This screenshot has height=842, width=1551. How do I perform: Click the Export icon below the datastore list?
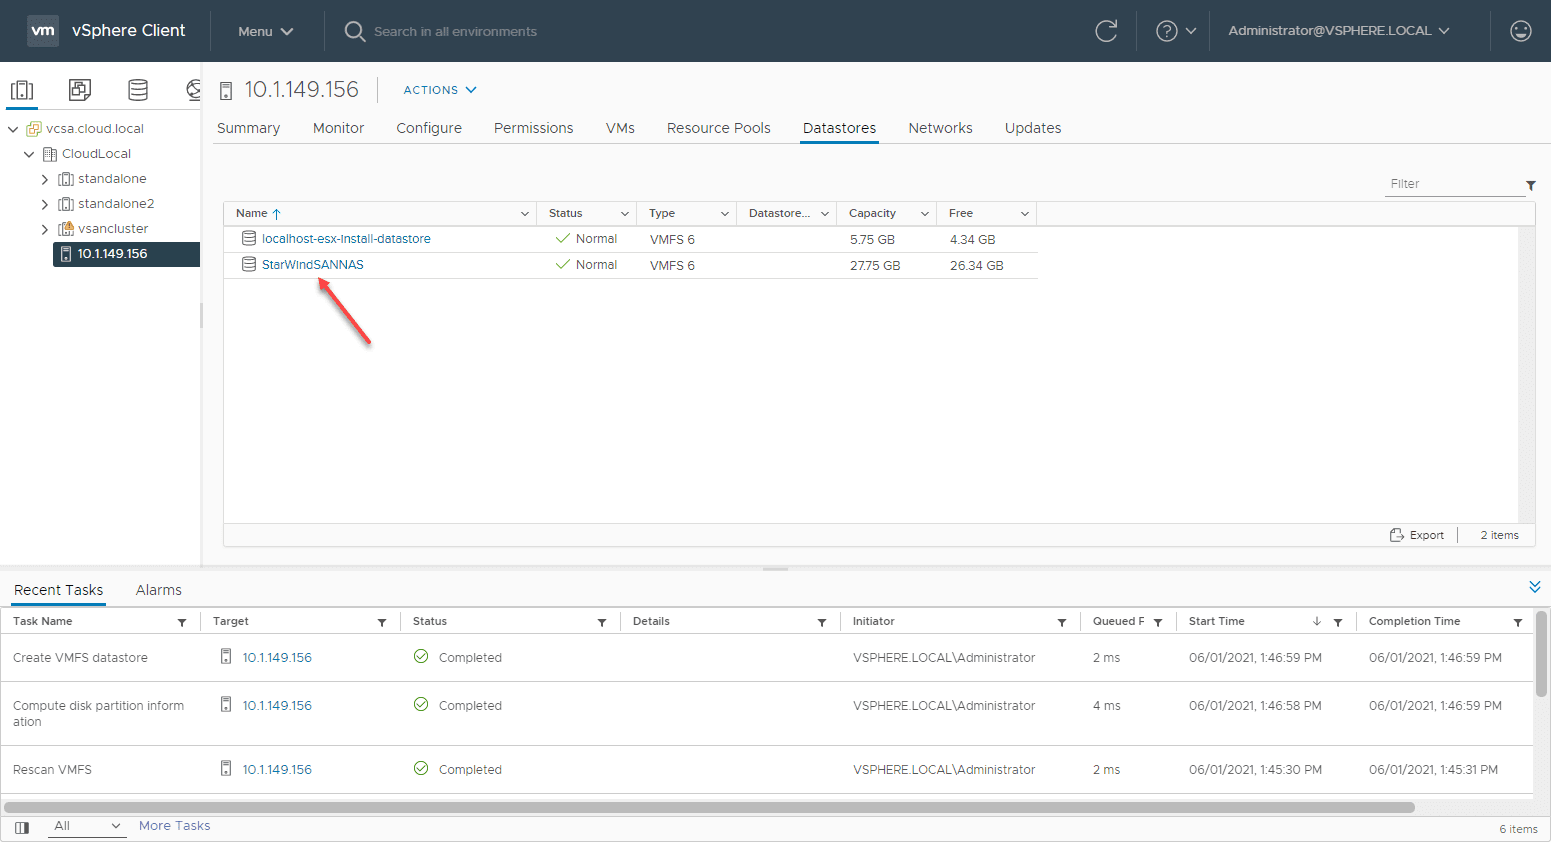click(x=1416, y=534)
